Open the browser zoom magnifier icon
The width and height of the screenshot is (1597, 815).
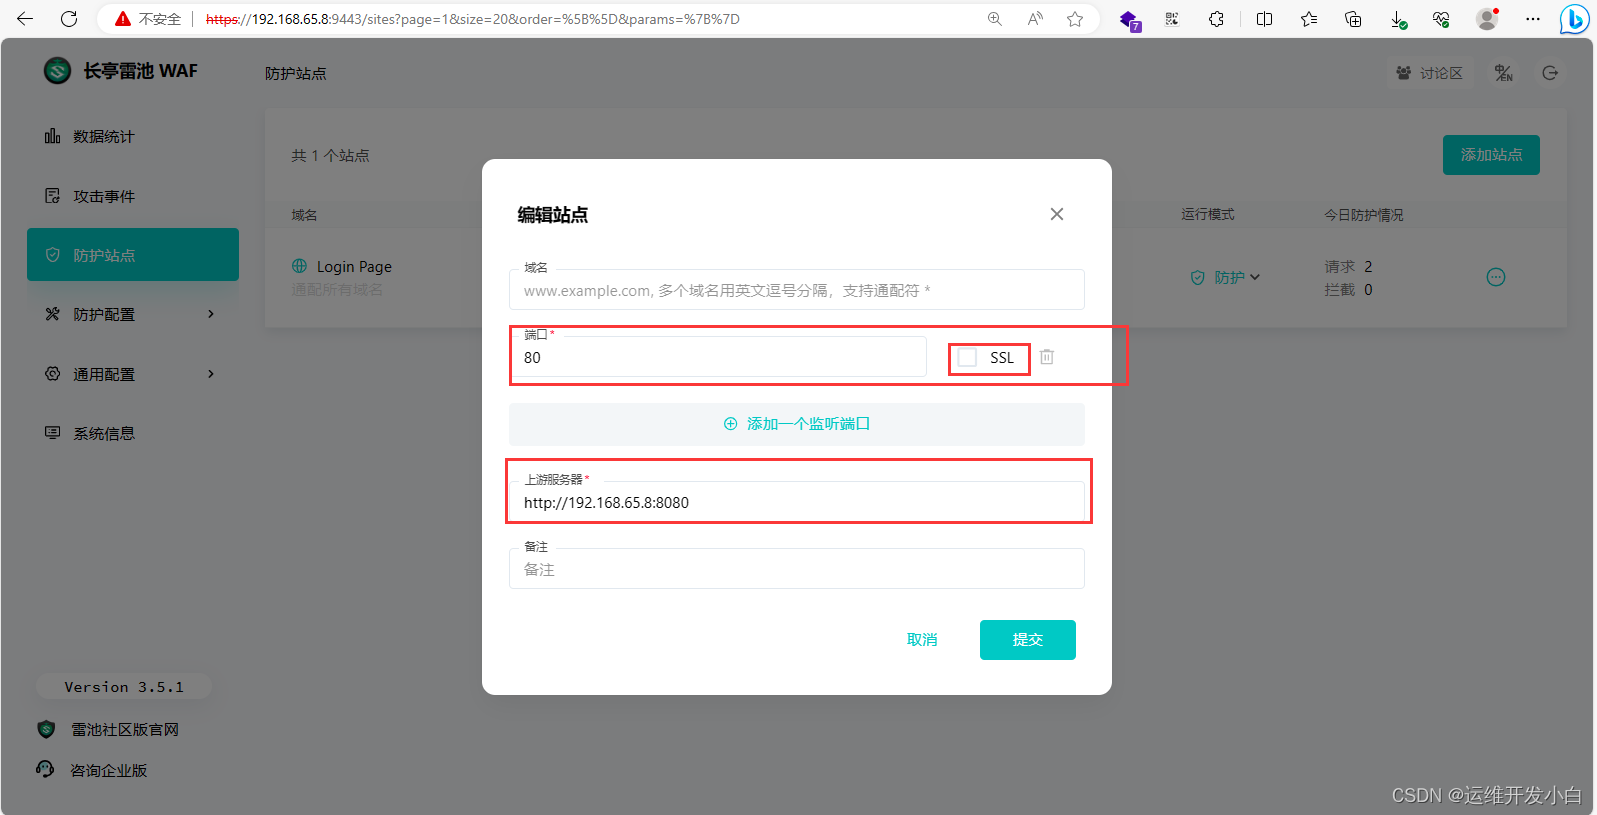pyautogui.click(x=995, y=19)
